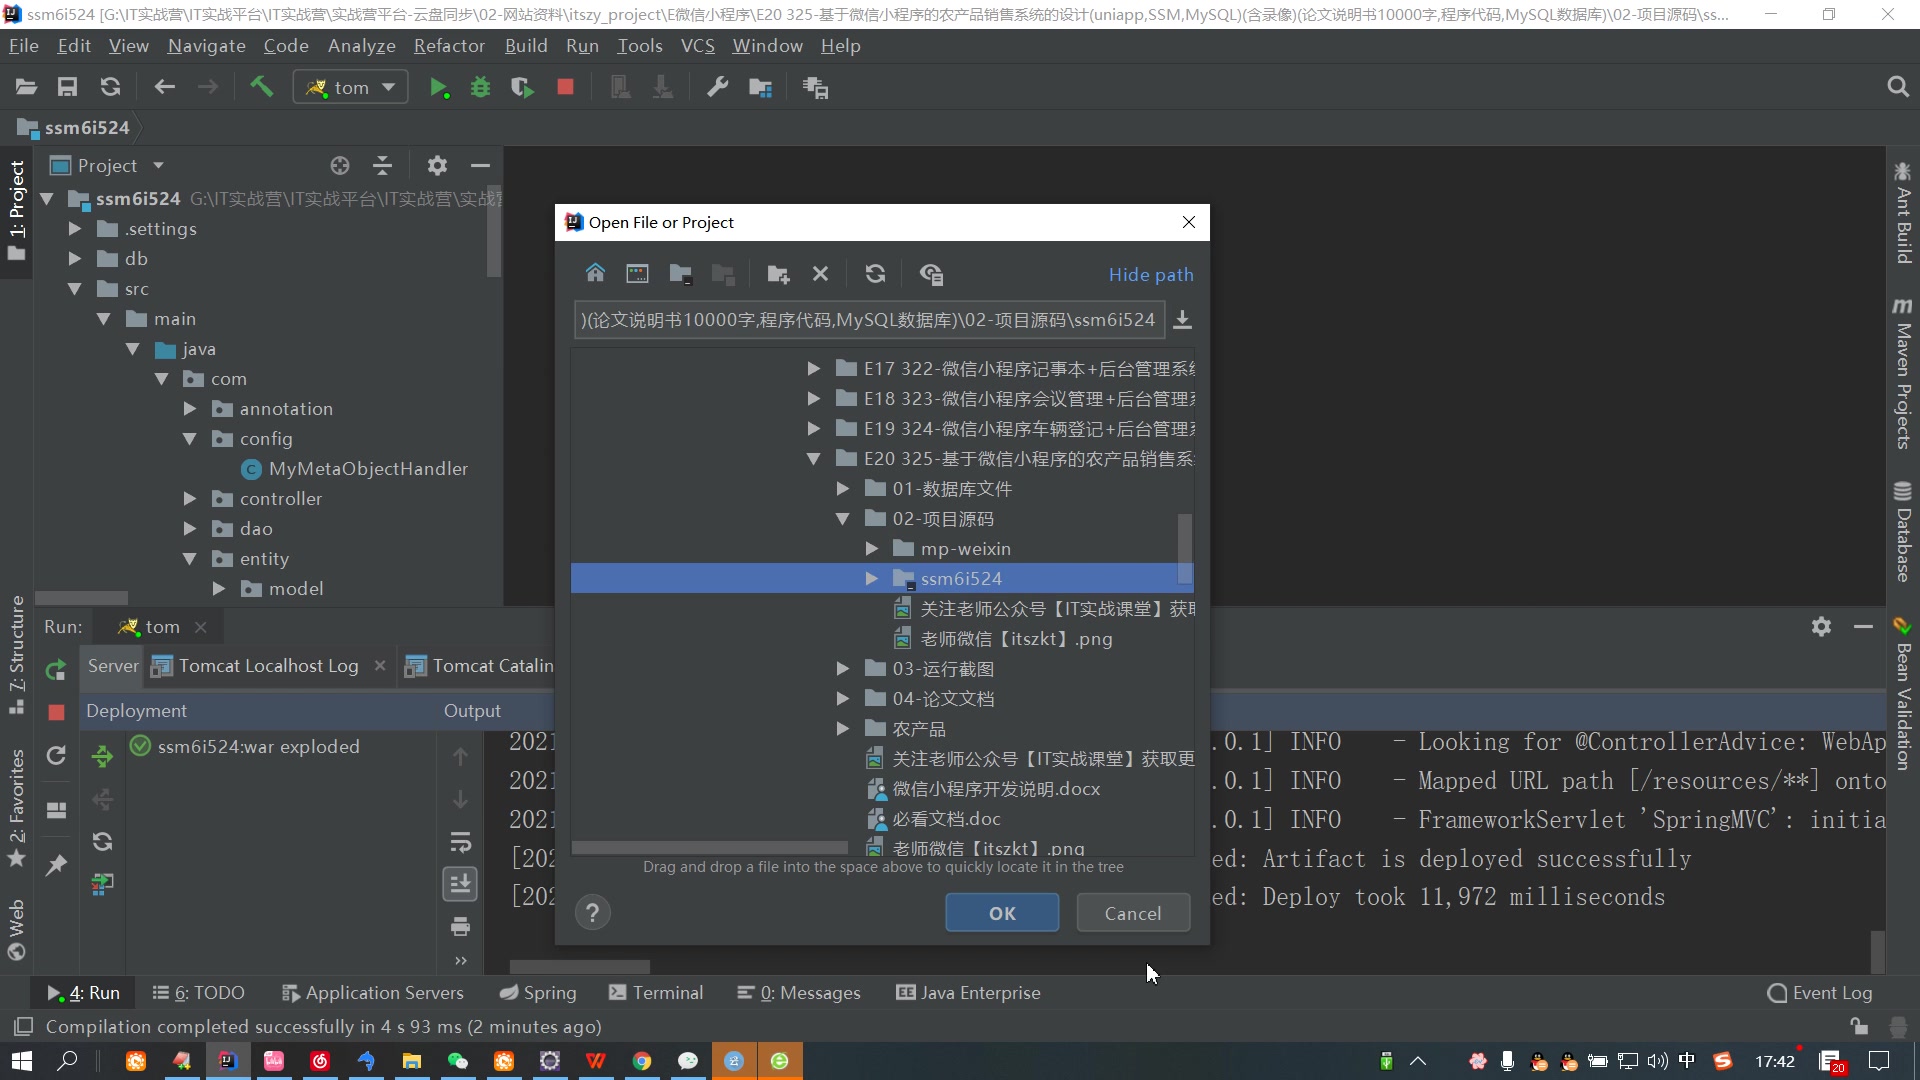Expand the ssm6i524 folder in dialog
The width and height of the screenshot is (1920, 1080).
871,579
